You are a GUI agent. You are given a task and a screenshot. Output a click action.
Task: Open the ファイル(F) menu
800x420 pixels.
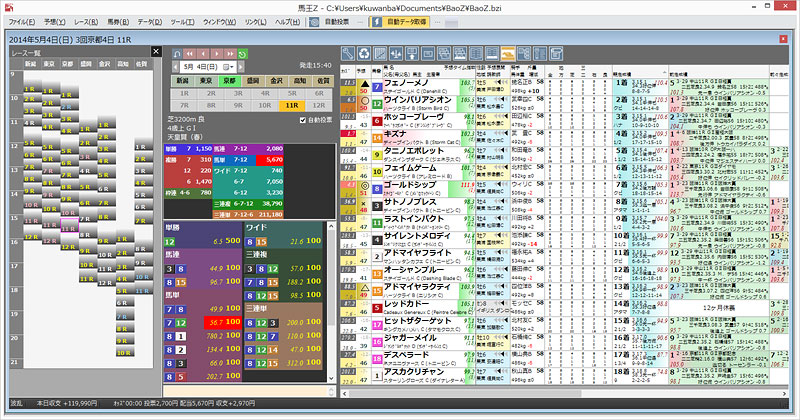pos(21,22)
